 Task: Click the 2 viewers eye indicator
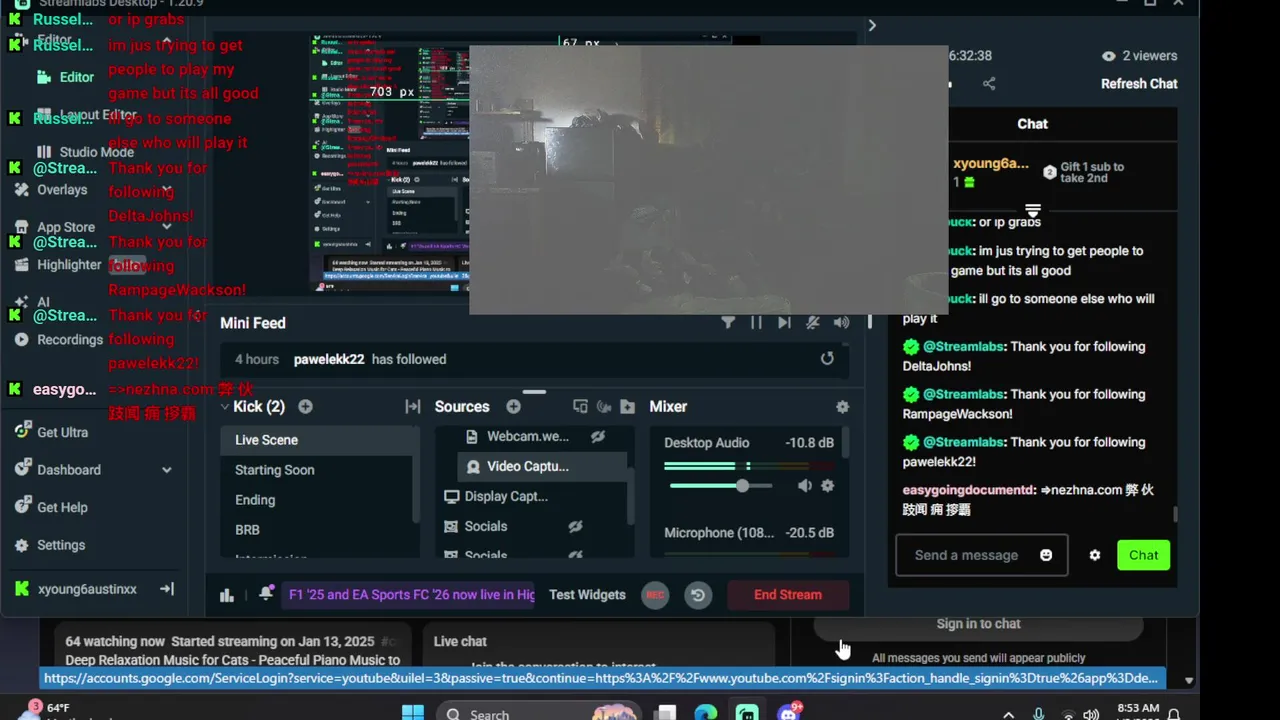(x=1139, y=56)
